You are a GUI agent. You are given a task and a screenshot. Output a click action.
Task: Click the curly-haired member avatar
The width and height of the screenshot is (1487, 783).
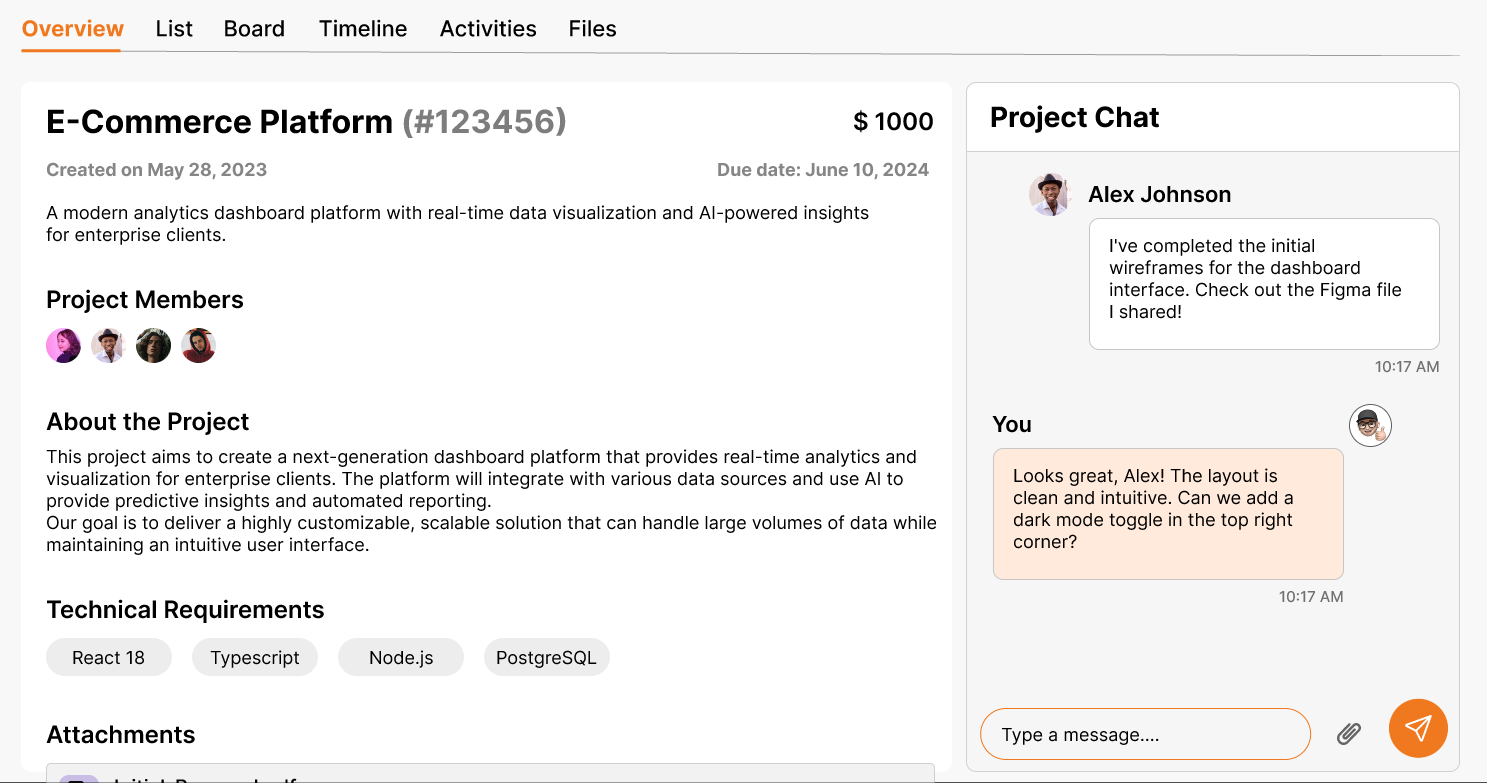coord(153,346)
